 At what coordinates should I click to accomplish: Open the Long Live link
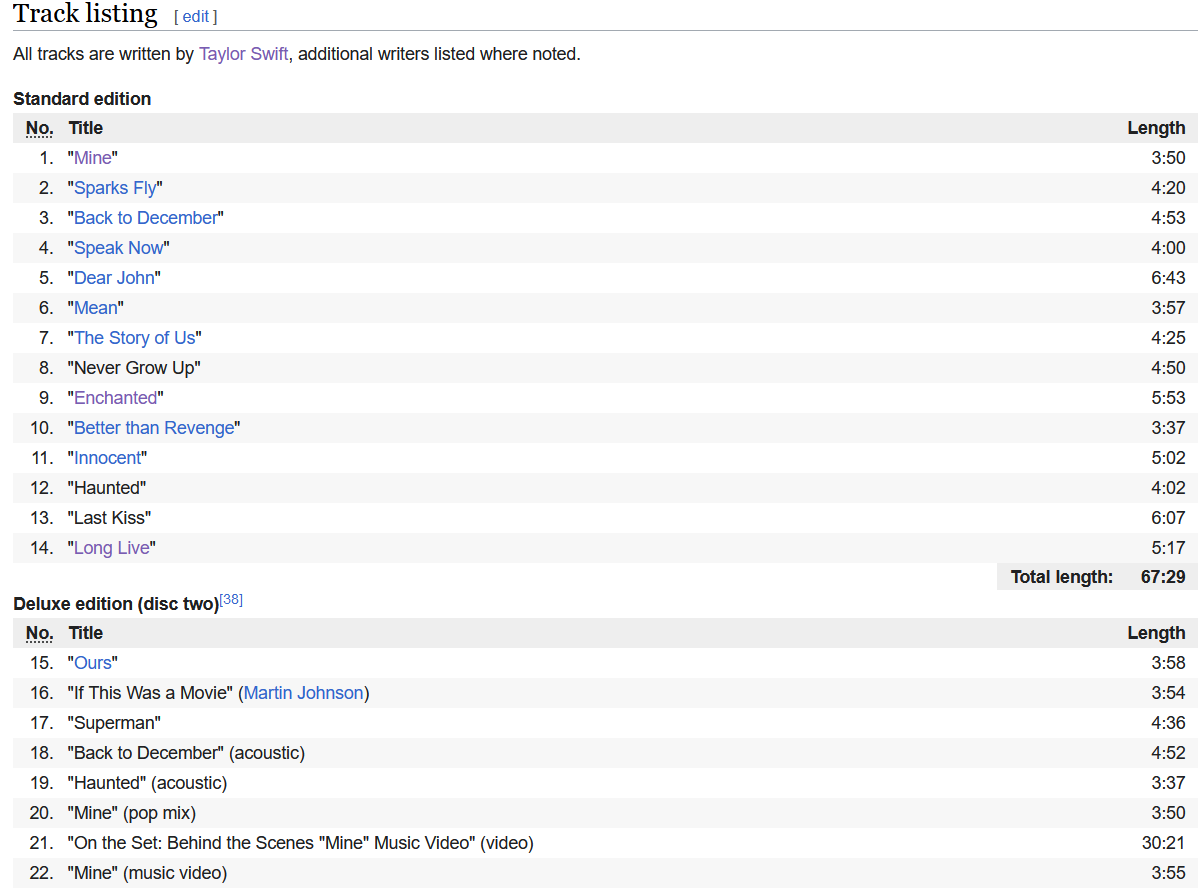pyautogui.click(x=112, y=548)
